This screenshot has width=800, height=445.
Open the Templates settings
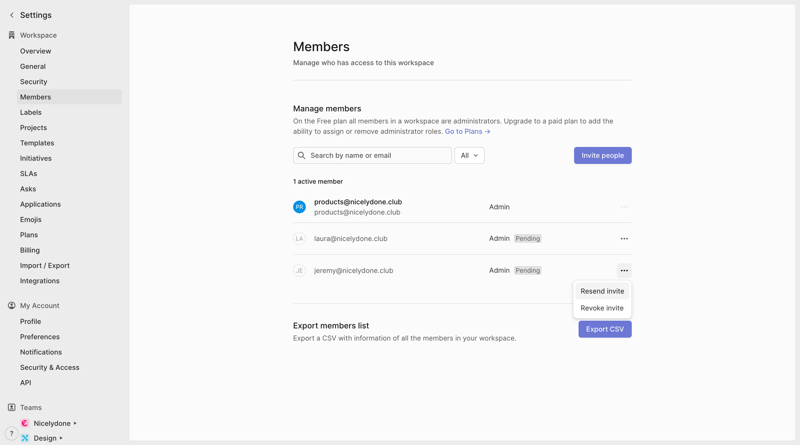coord(69,143)
